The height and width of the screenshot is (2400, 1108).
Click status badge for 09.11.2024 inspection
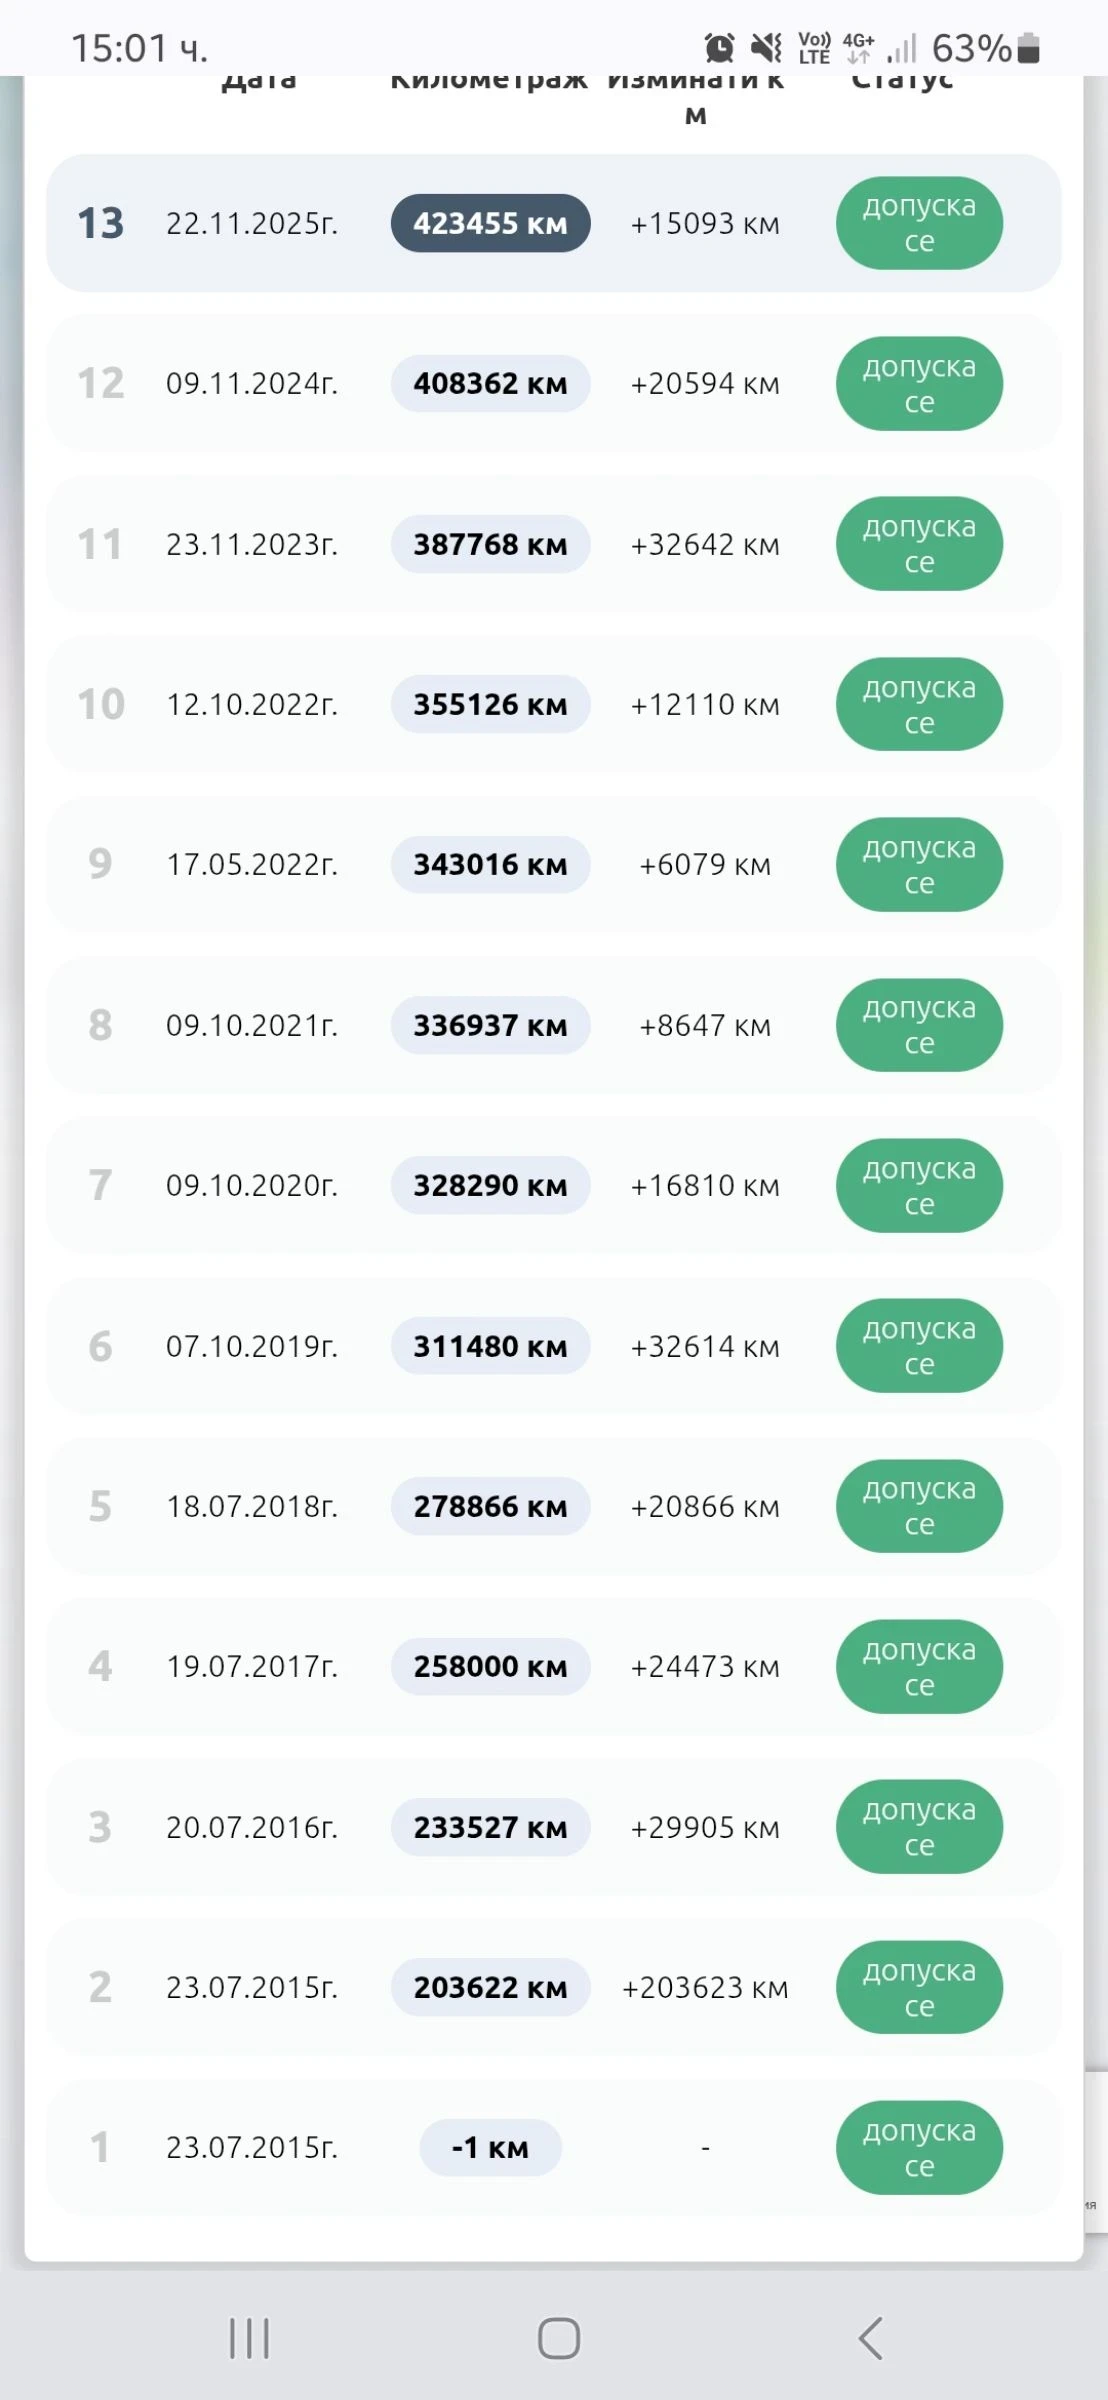(919, 383)
